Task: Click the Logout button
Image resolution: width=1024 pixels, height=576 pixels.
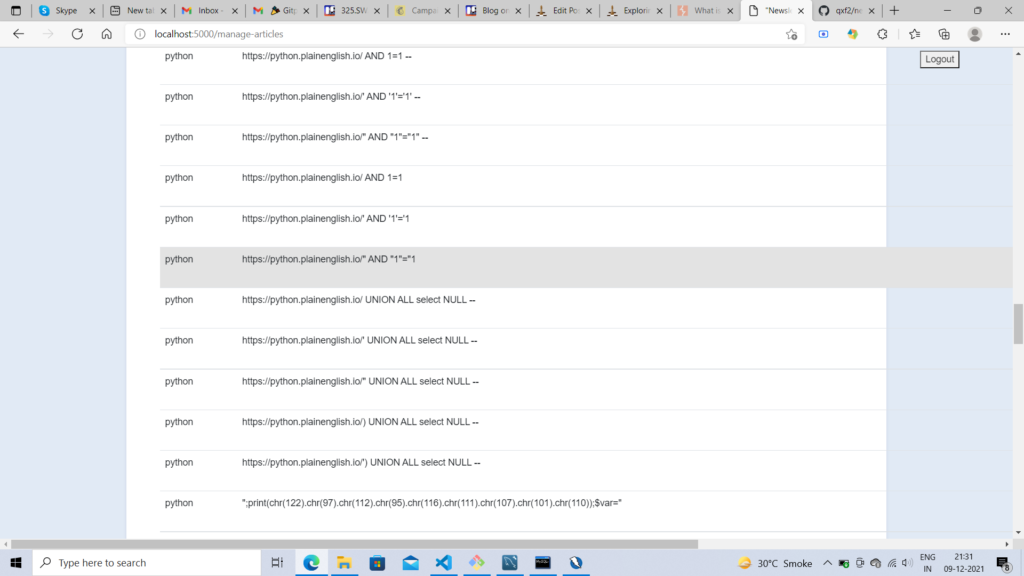Action: pos(938,58)
